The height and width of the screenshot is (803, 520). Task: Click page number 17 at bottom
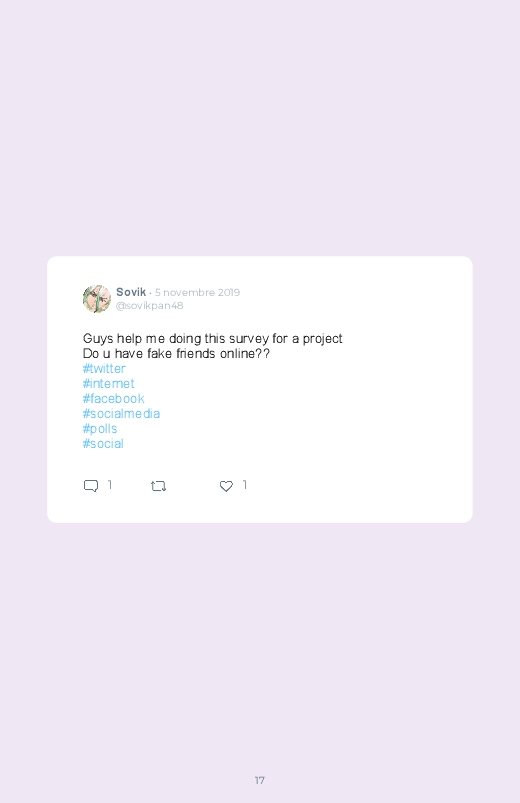(x=260, y=780)
